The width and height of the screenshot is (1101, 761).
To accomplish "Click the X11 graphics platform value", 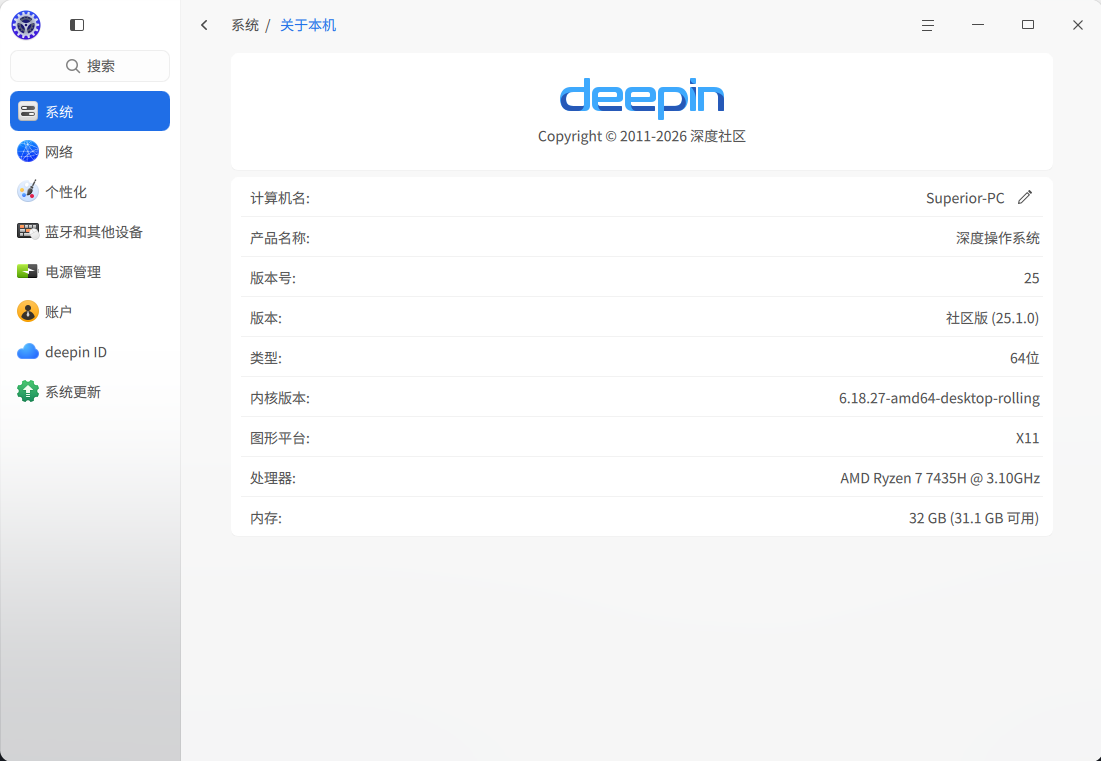I will 1027,438.
